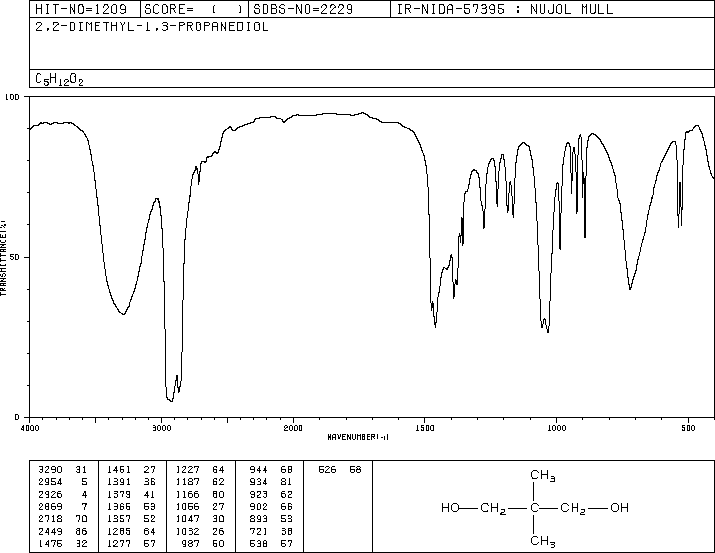Click the right-side OH group in structure
This screenshot has width=715, height=553.
[x=619, y=507]
